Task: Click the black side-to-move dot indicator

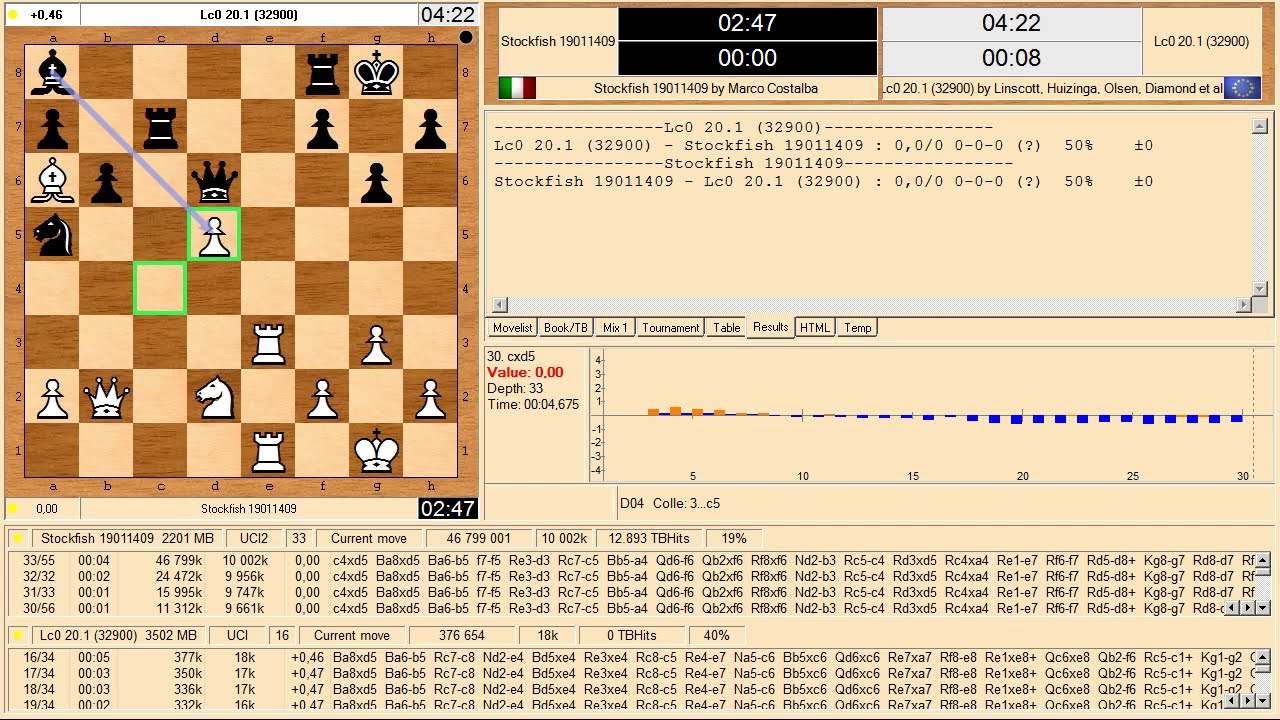Action: click(465, 37)
